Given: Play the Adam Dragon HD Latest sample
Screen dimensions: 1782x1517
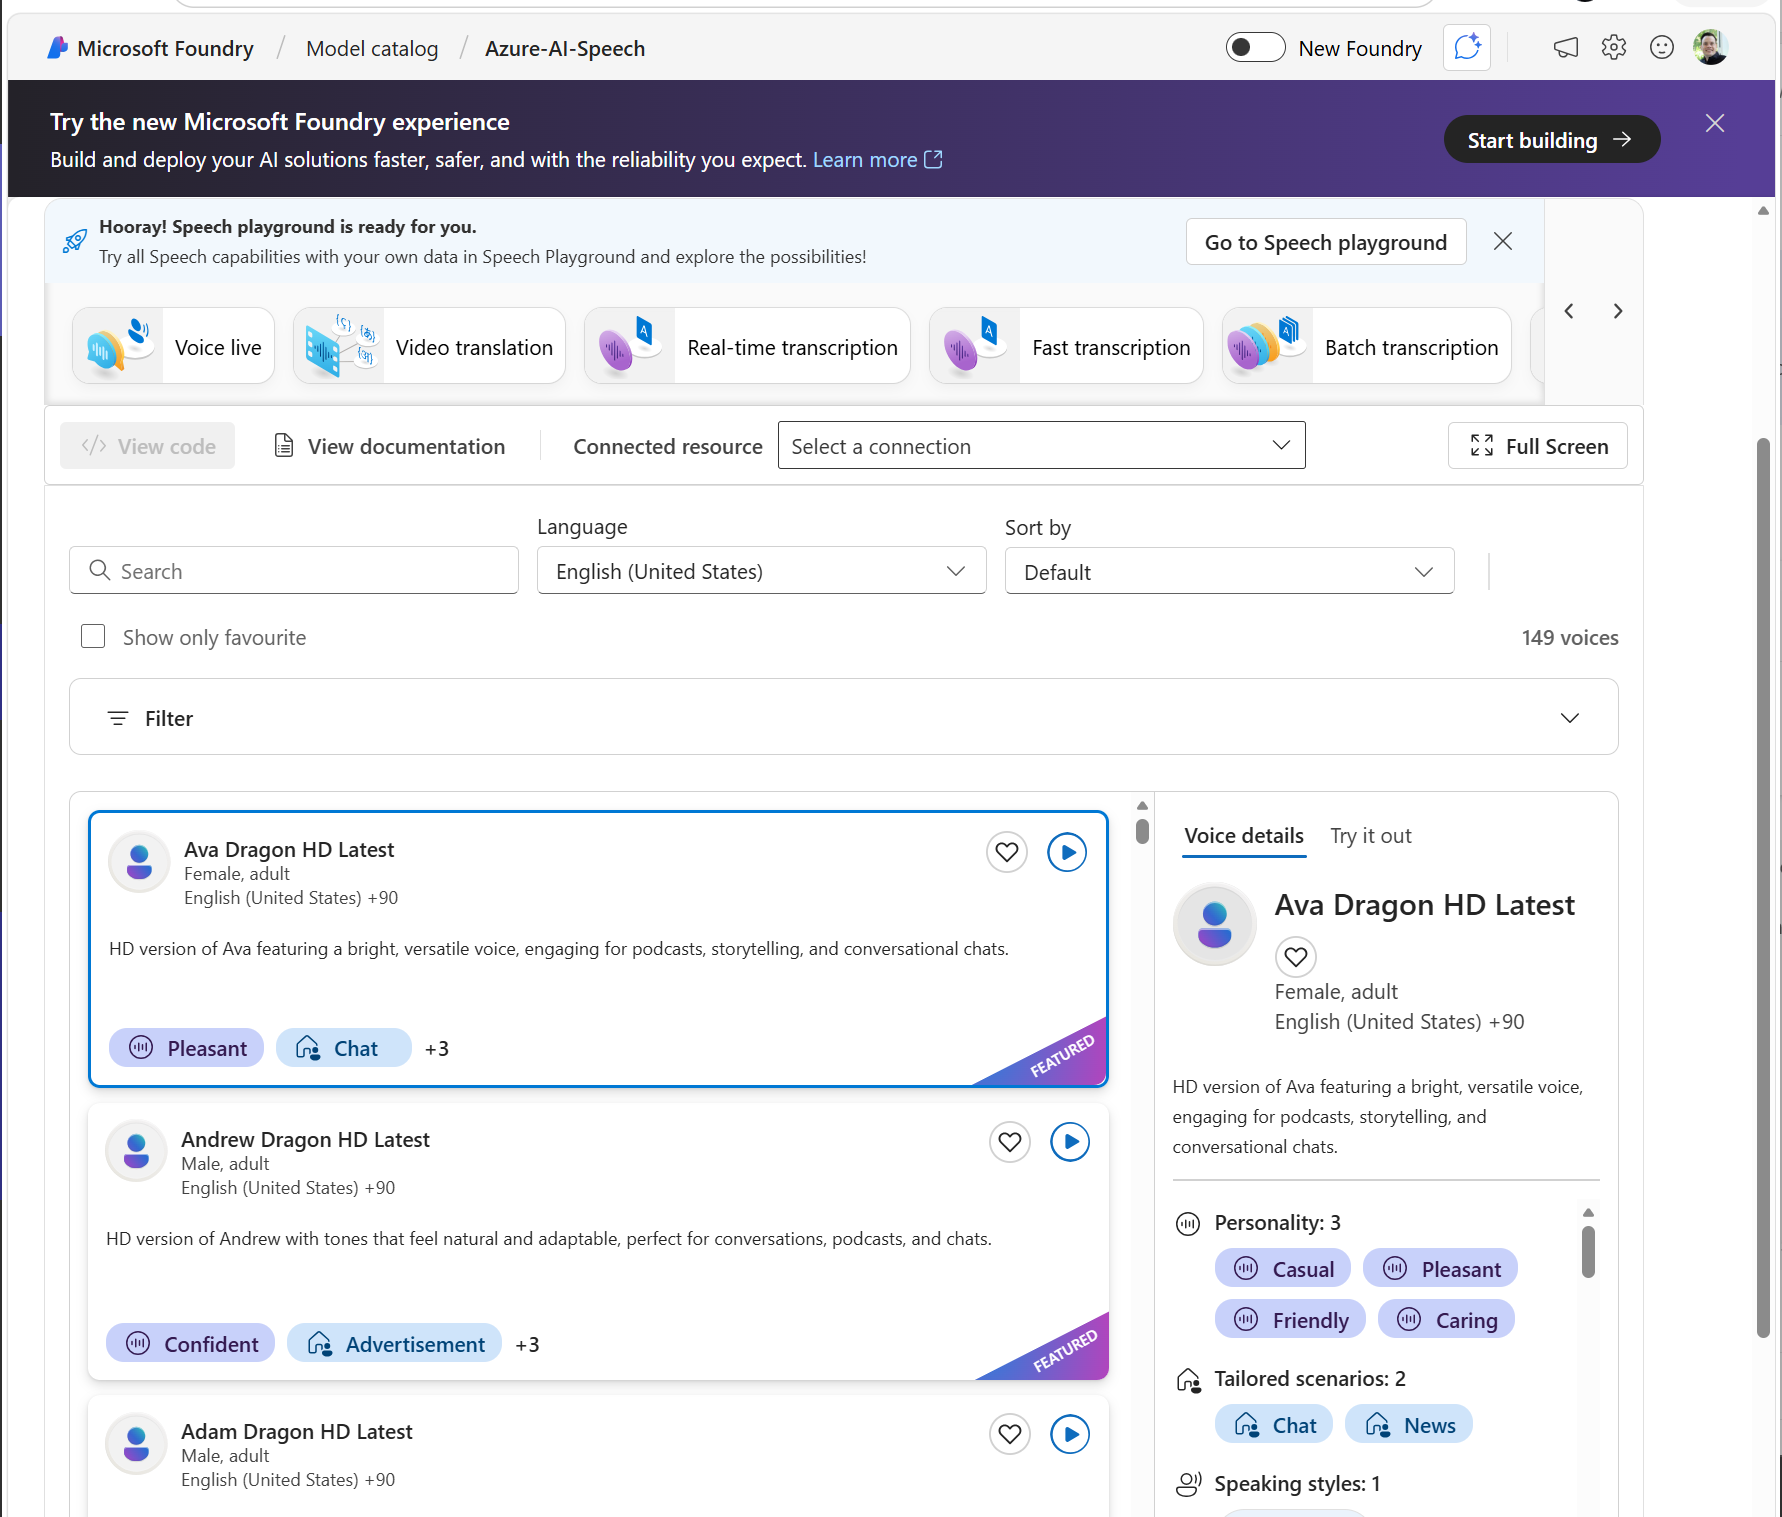Looking at the screenshot, I should [1070, 1434].
